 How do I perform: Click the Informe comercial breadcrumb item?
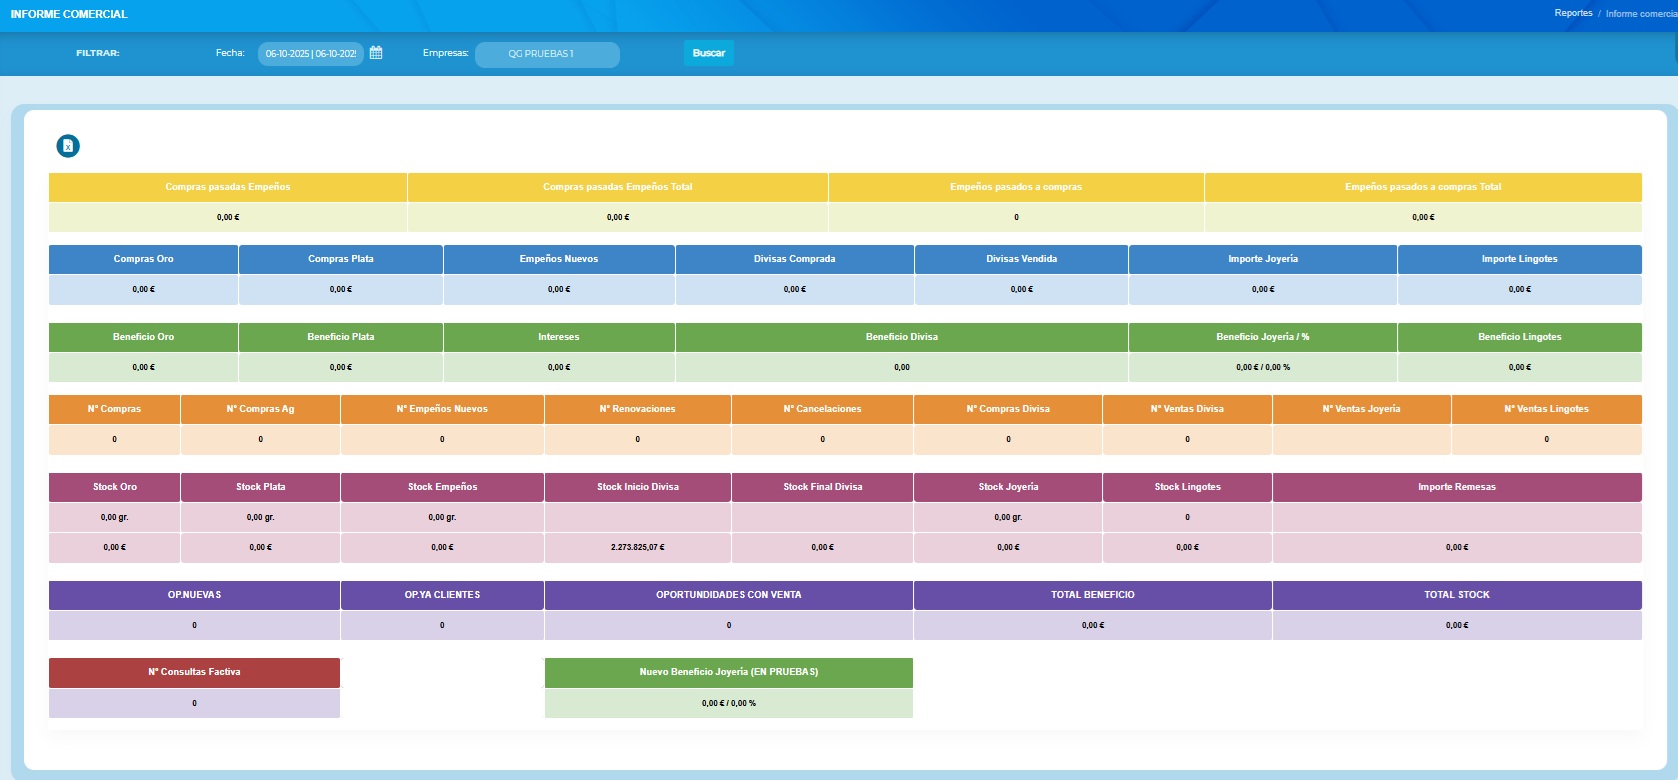pos(1640,14)
